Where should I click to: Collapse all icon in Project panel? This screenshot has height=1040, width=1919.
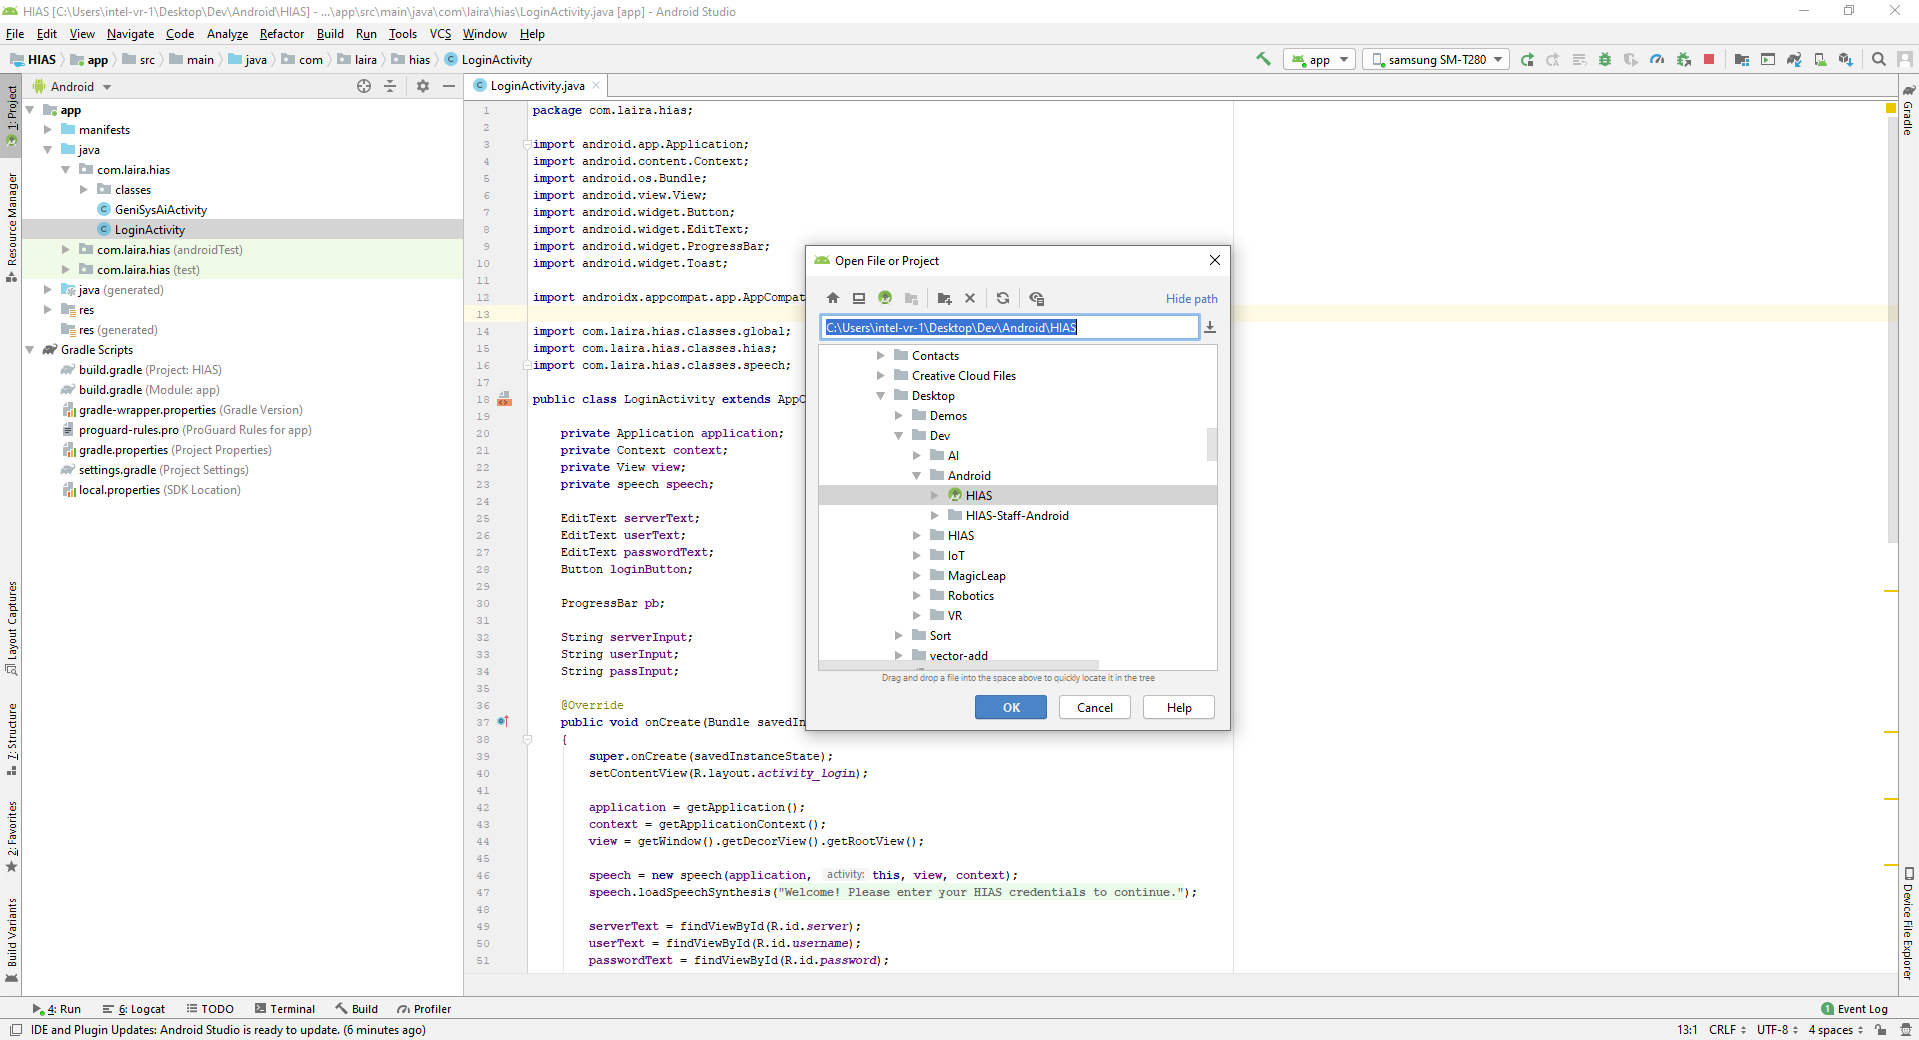(x=390, y=86)
